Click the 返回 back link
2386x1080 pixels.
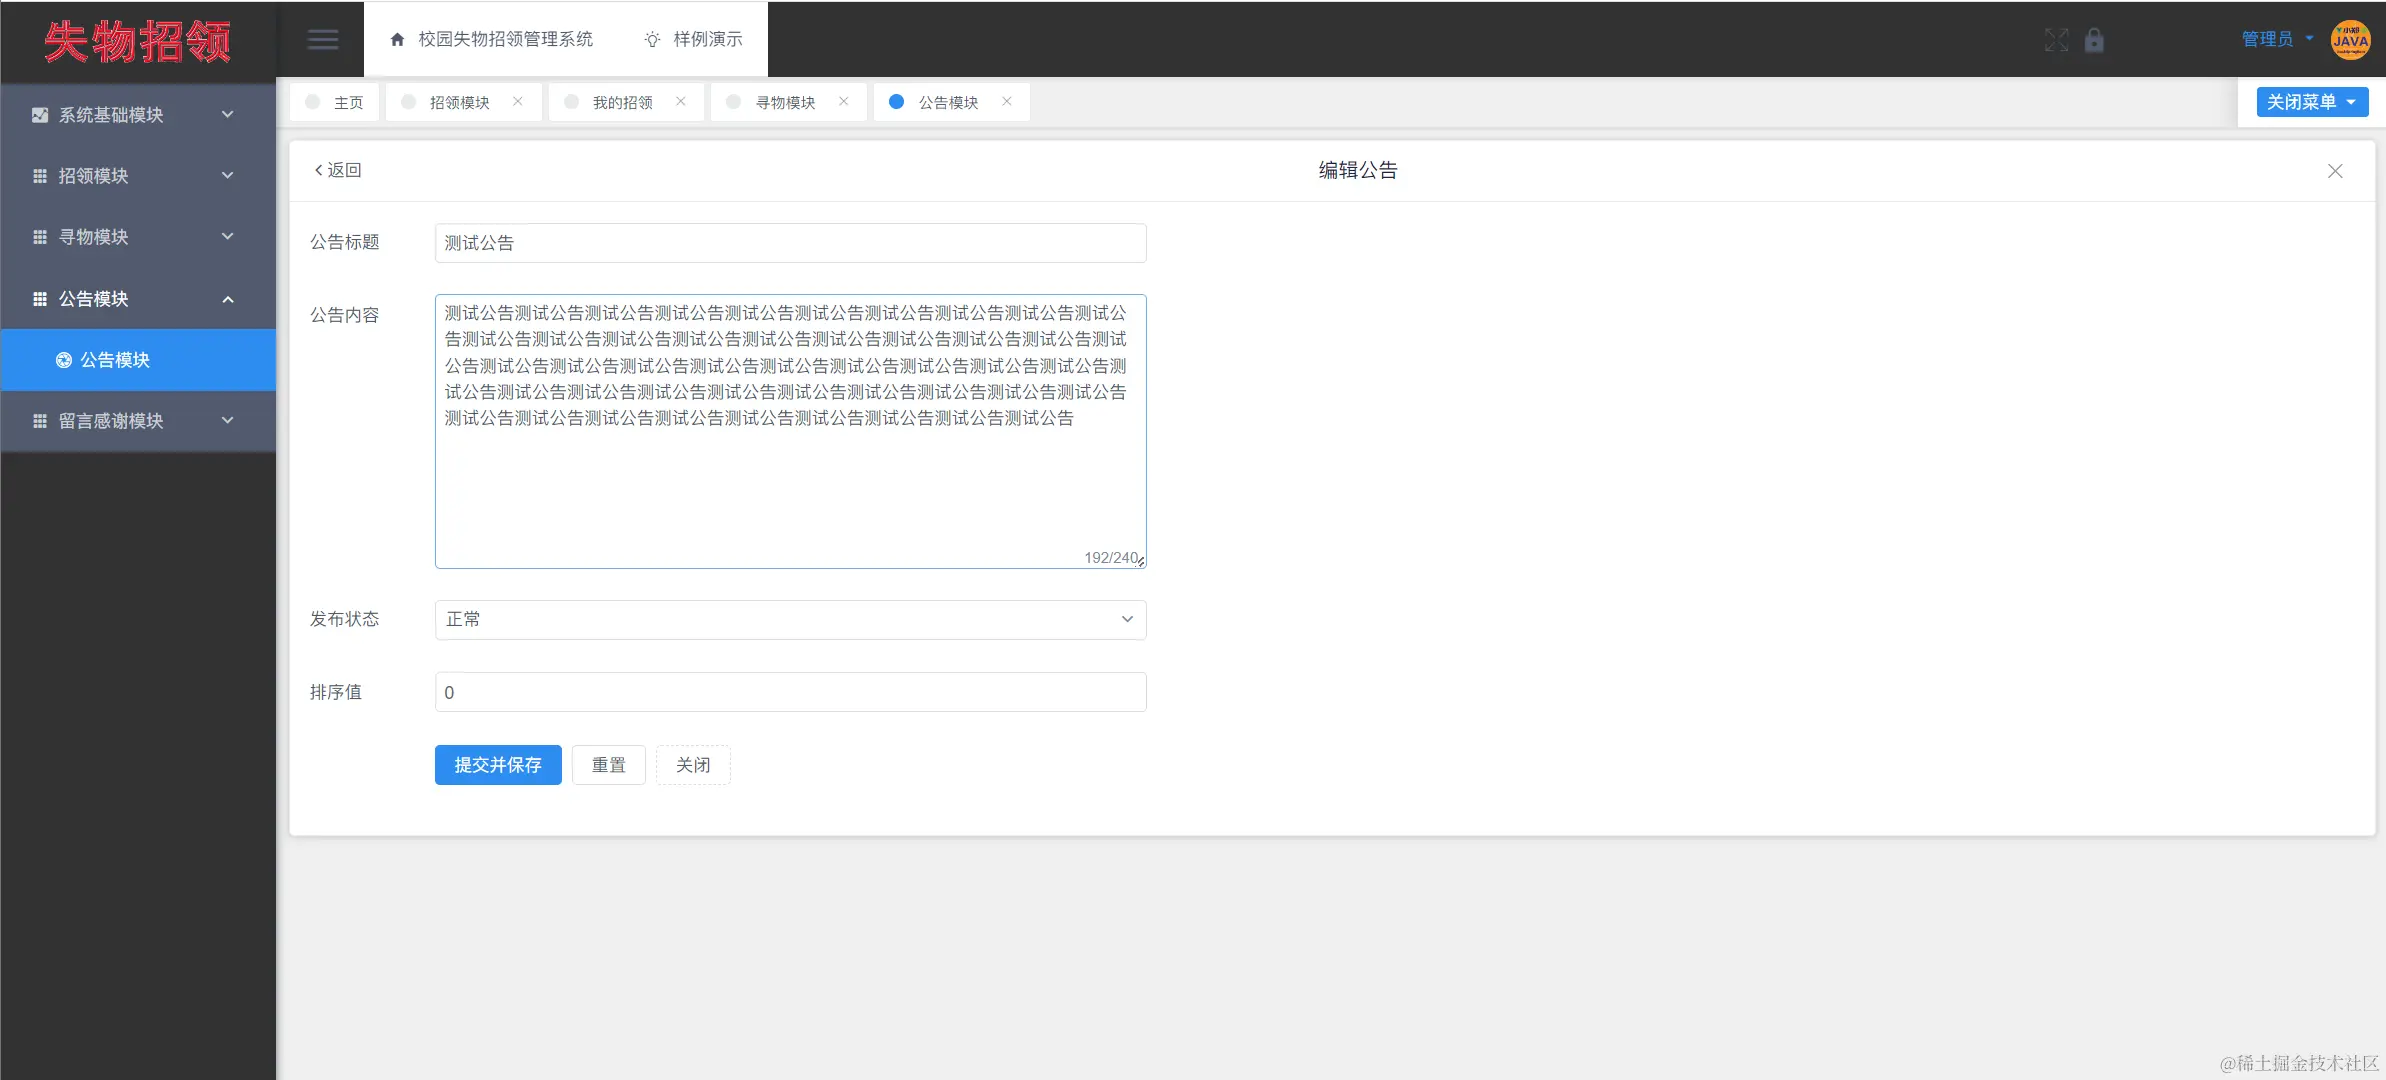click(x=337, y=170)
